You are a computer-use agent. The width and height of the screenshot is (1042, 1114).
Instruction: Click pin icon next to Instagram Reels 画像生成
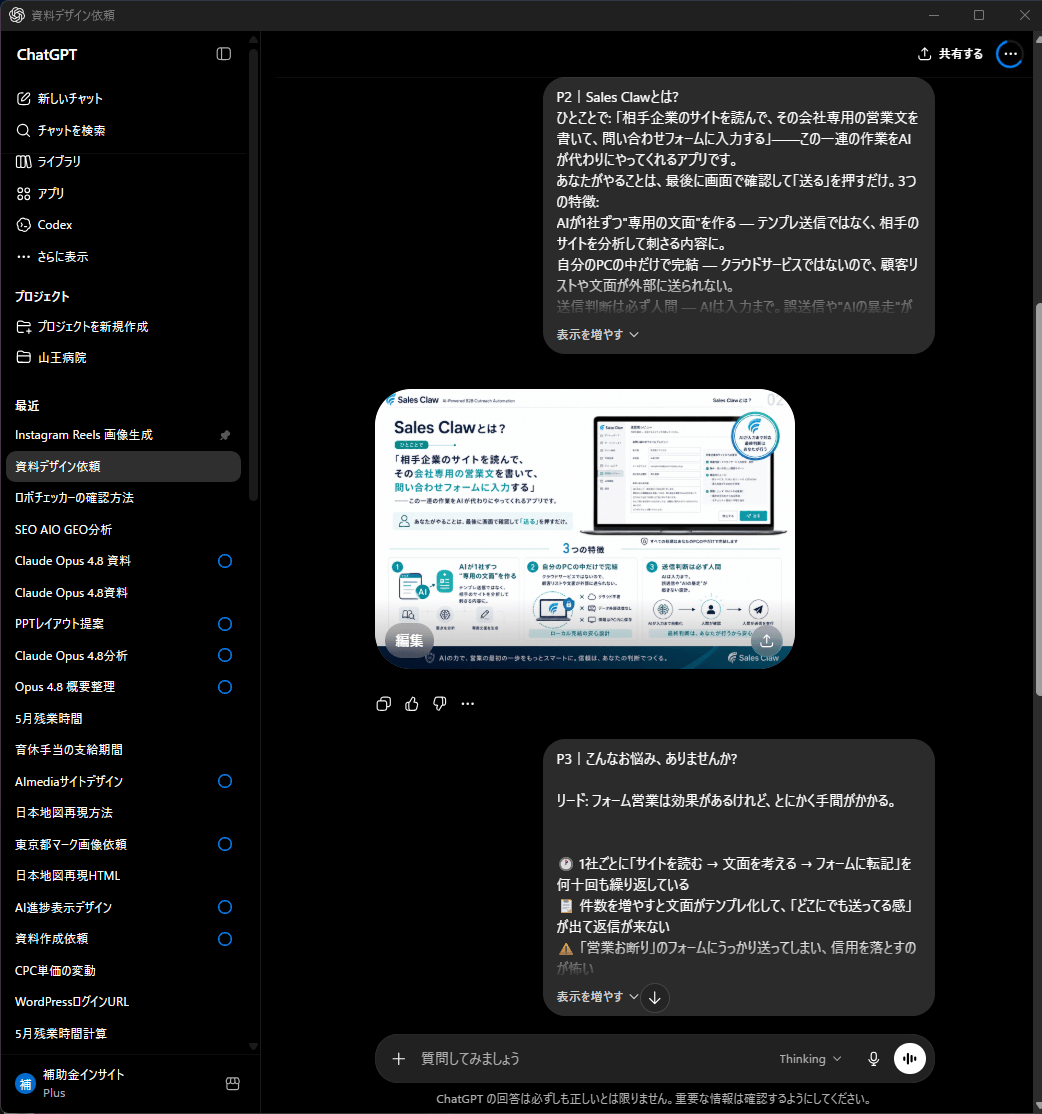225,435
